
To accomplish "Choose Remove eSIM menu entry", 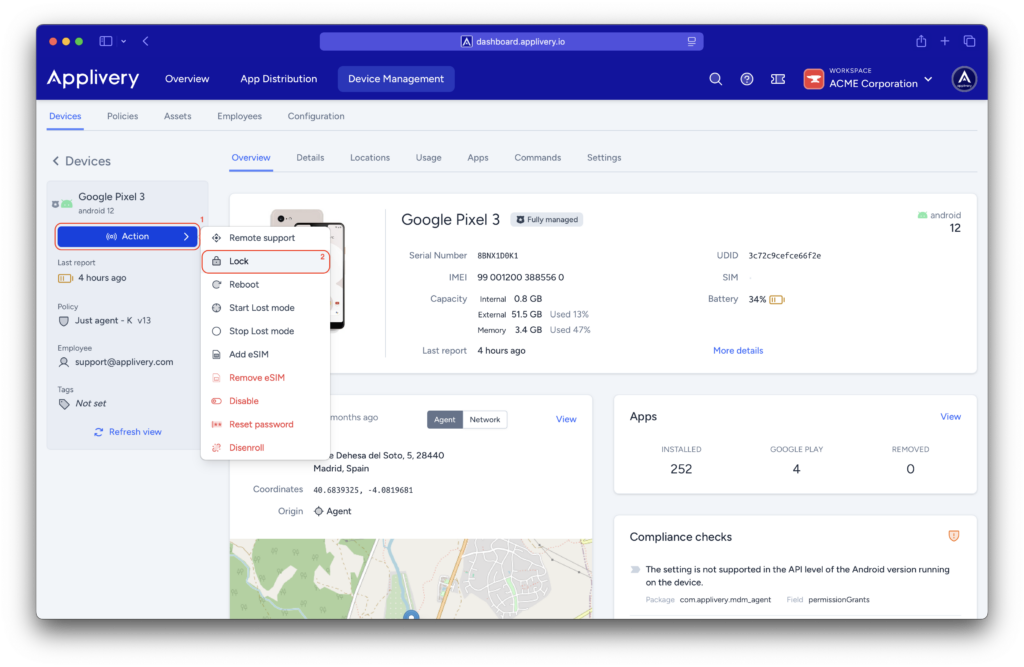I will pos(265,378).
